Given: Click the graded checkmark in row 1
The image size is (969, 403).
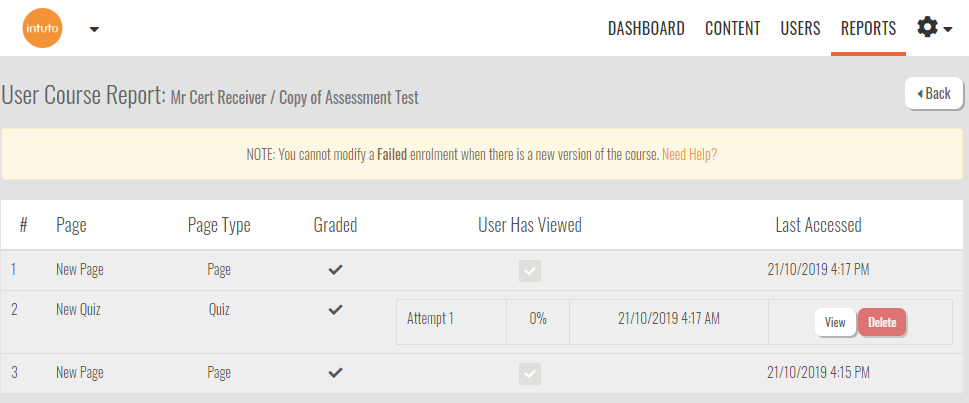Looking at the screenshot, I should (x=335, y=270).
